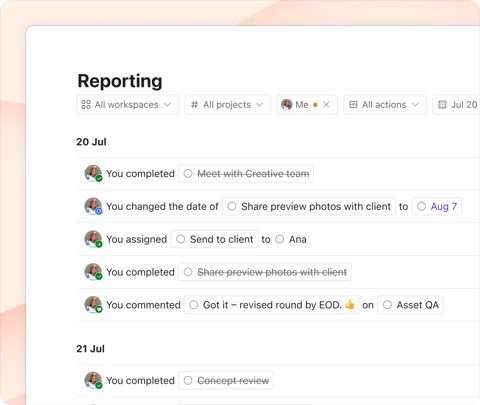The height and width of the screenshot is (405, 480).
Task: Click the chevron on All actions
Action: [x=415, y=105]
